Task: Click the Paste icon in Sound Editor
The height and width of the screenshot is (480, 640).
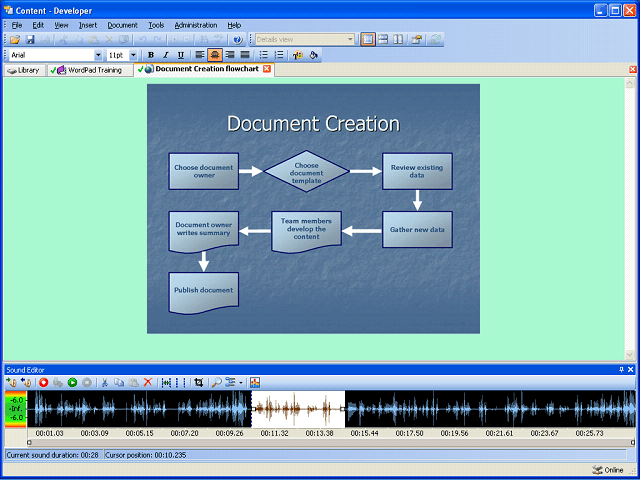Action: click(x=133, y=382)
